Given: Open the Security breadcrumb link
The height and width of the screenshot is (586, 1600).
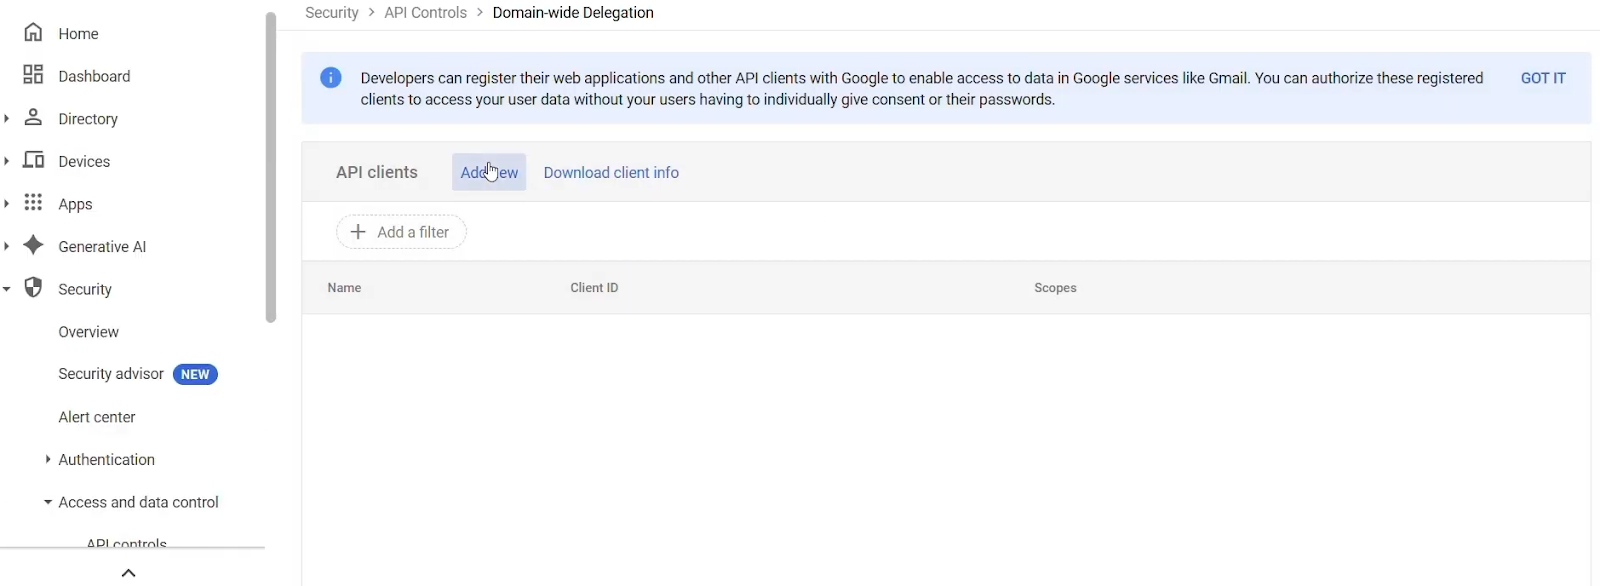Looking at the screenshot, I should 332,12.
